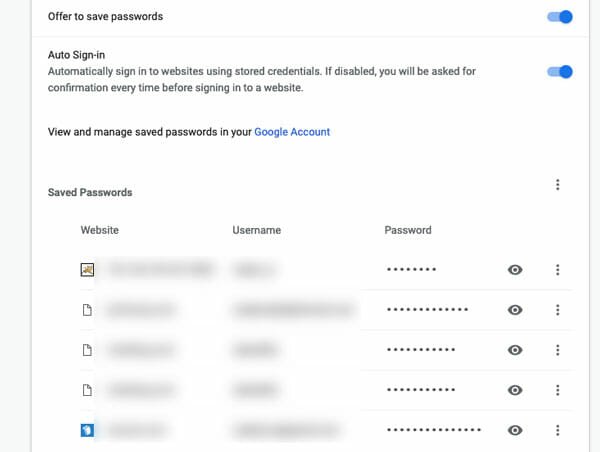Viewport: 600px width, 452px height.
Task: Click the Username column header
Action: 256,230
